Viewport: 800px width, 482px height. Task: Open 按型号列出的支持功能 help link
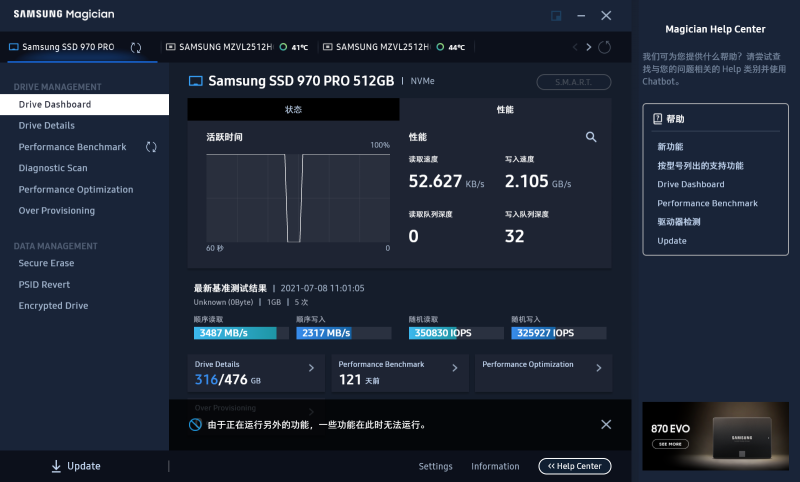tap(700, 166)
